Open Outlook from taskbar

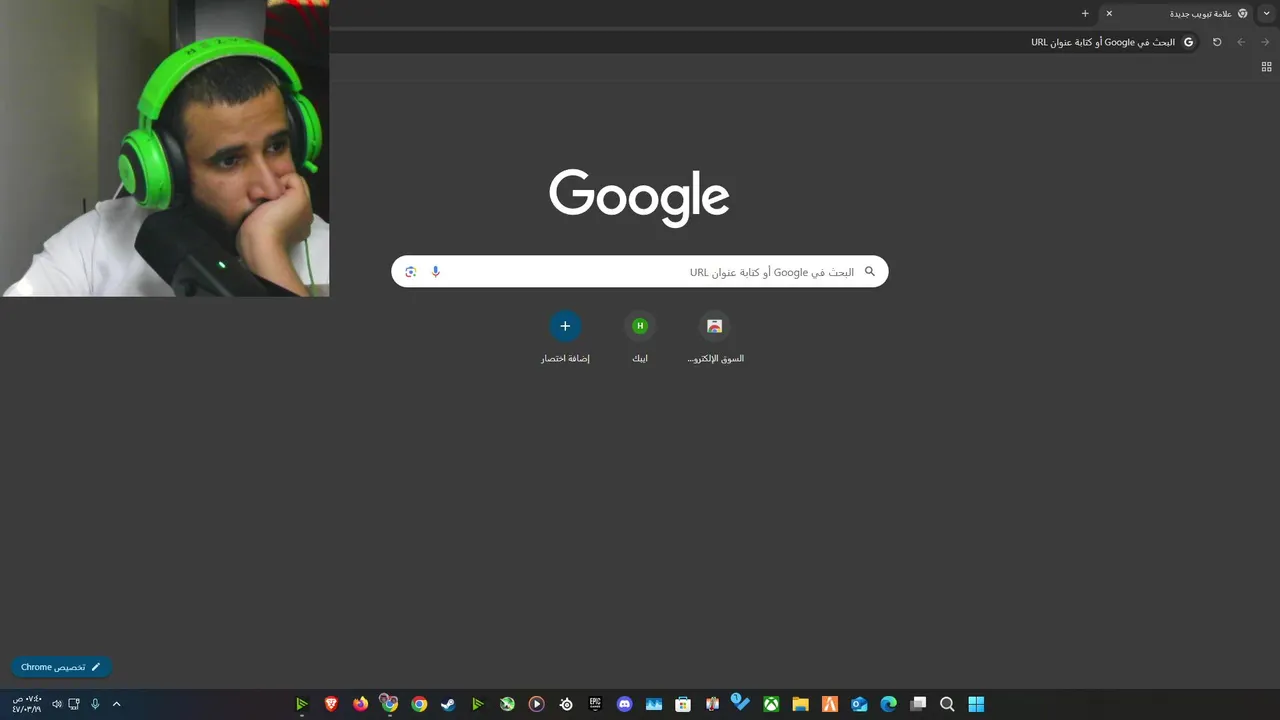point(859,704)
